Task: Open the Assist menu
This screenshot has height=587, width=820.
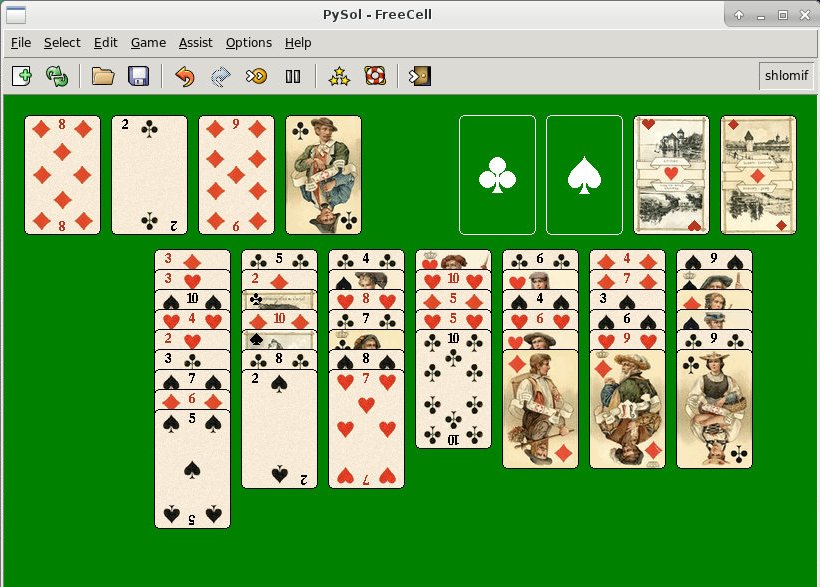Action: (196, 42)
